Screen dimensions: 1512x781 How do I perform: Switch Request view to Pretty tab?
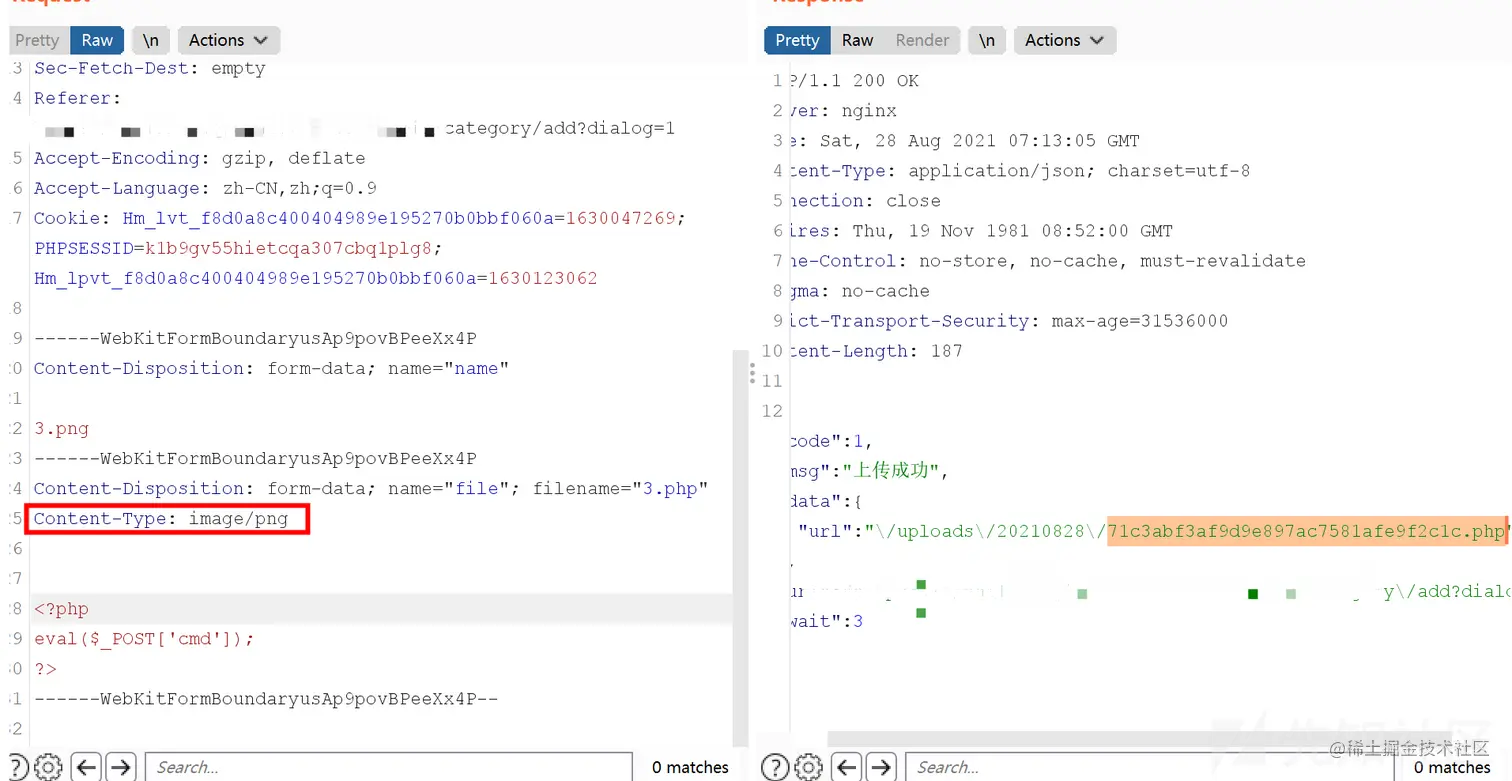click(x=37, y=40)
